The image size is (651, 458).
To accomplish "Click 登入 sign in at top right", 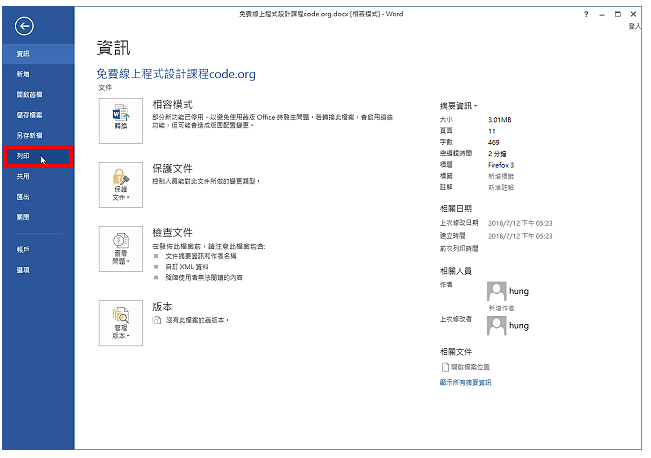I will click(634, 26).
